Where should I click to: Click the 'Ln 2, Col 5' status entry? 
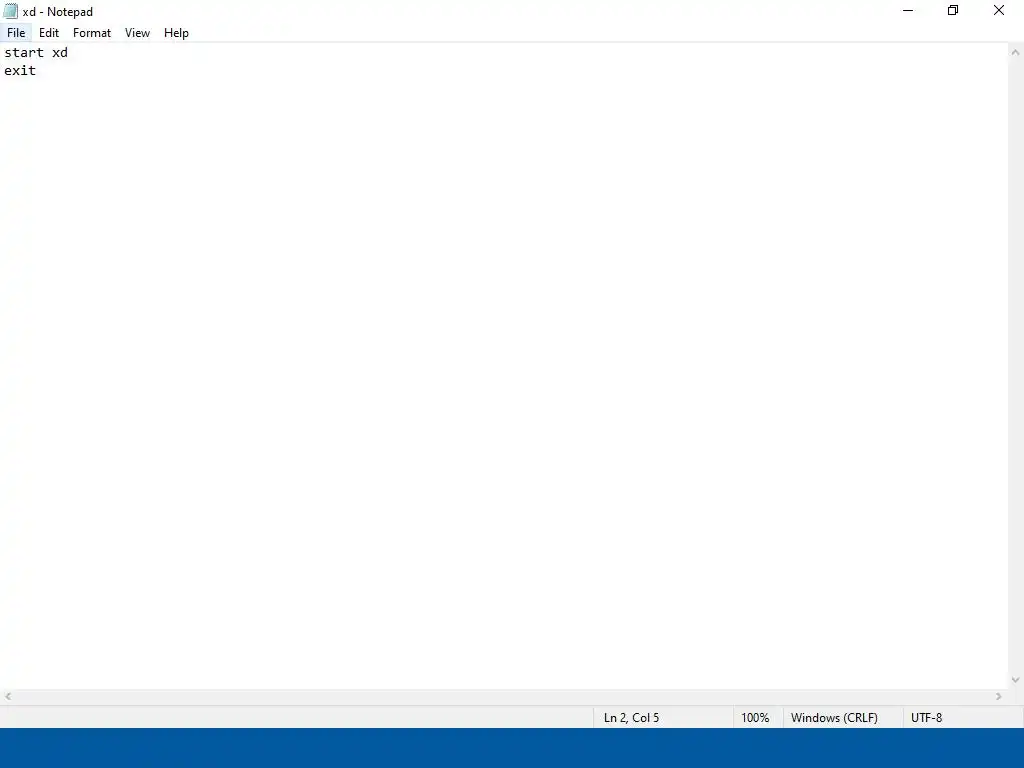632,718
